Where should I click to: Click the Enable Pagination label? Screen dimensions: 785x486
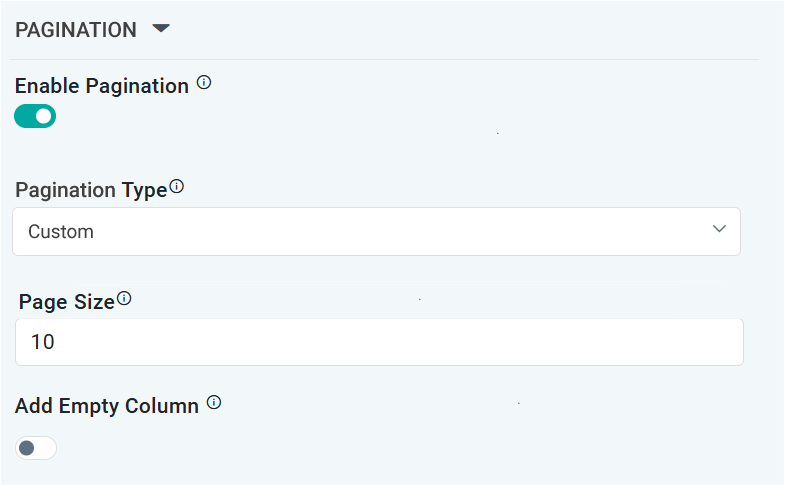click(102, 86)
